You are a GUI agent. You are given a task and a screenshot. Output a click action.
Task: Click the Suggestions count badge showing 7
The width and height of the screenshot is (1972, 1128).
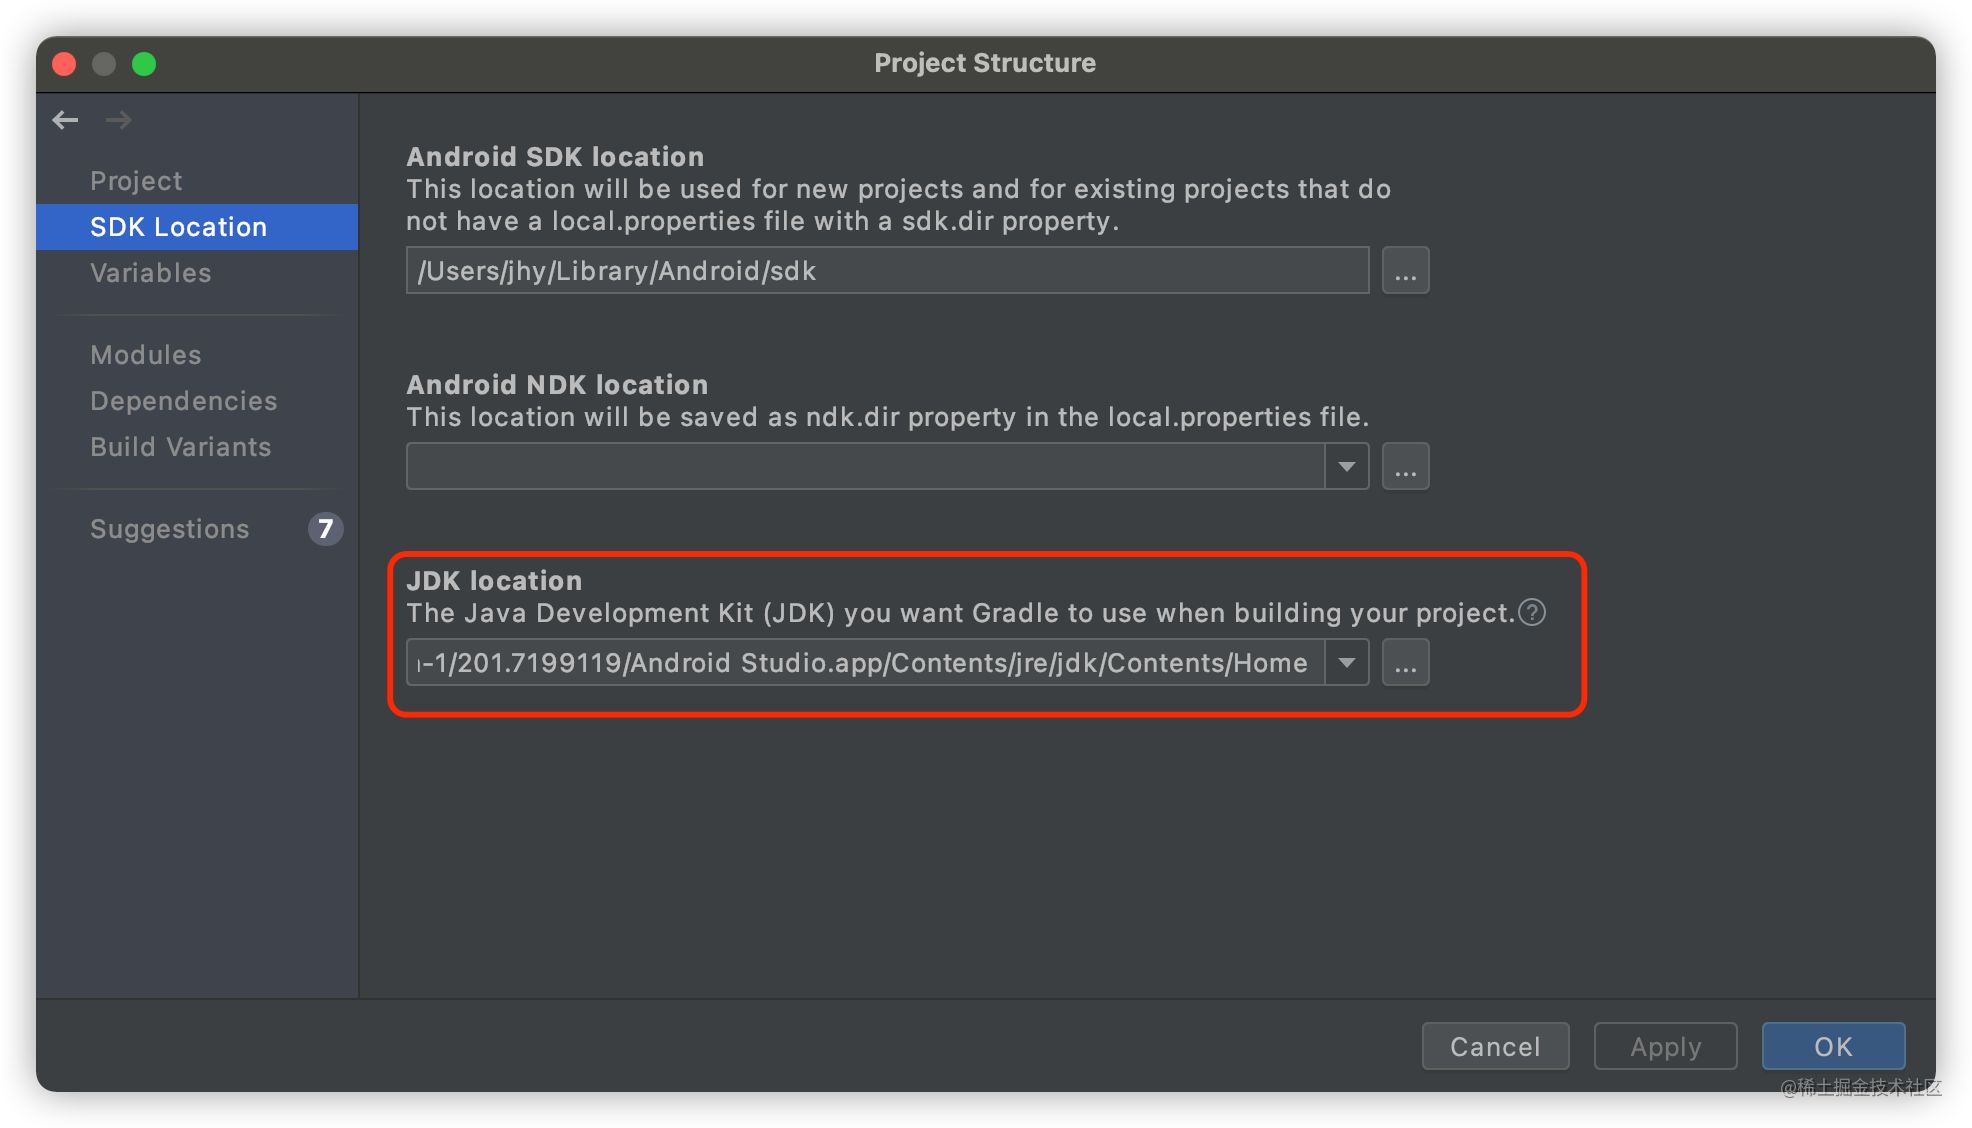(325, 529)
